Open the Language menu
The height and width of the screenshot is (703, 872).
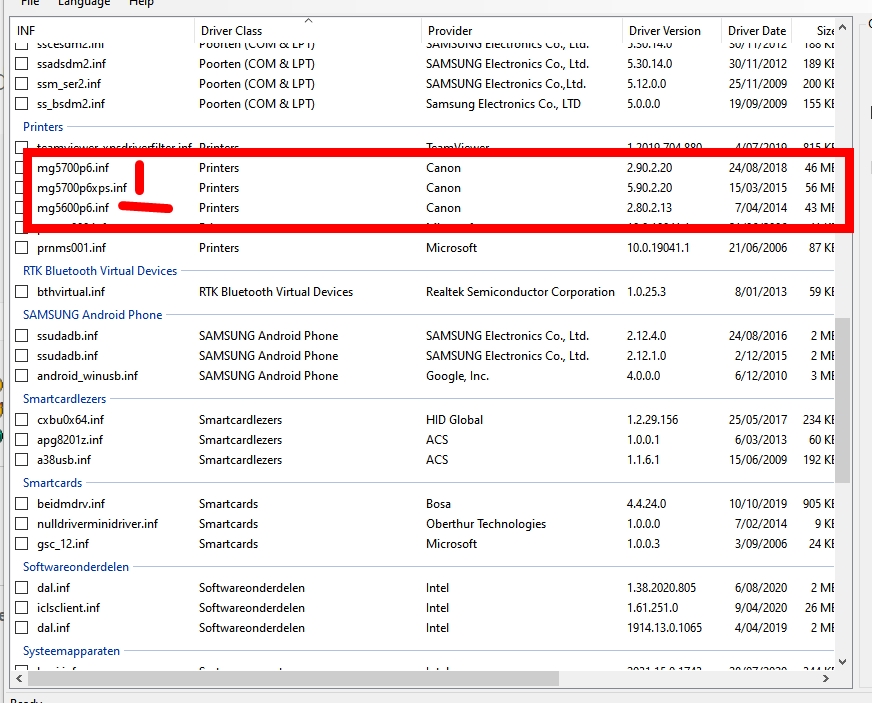[84, 3]
